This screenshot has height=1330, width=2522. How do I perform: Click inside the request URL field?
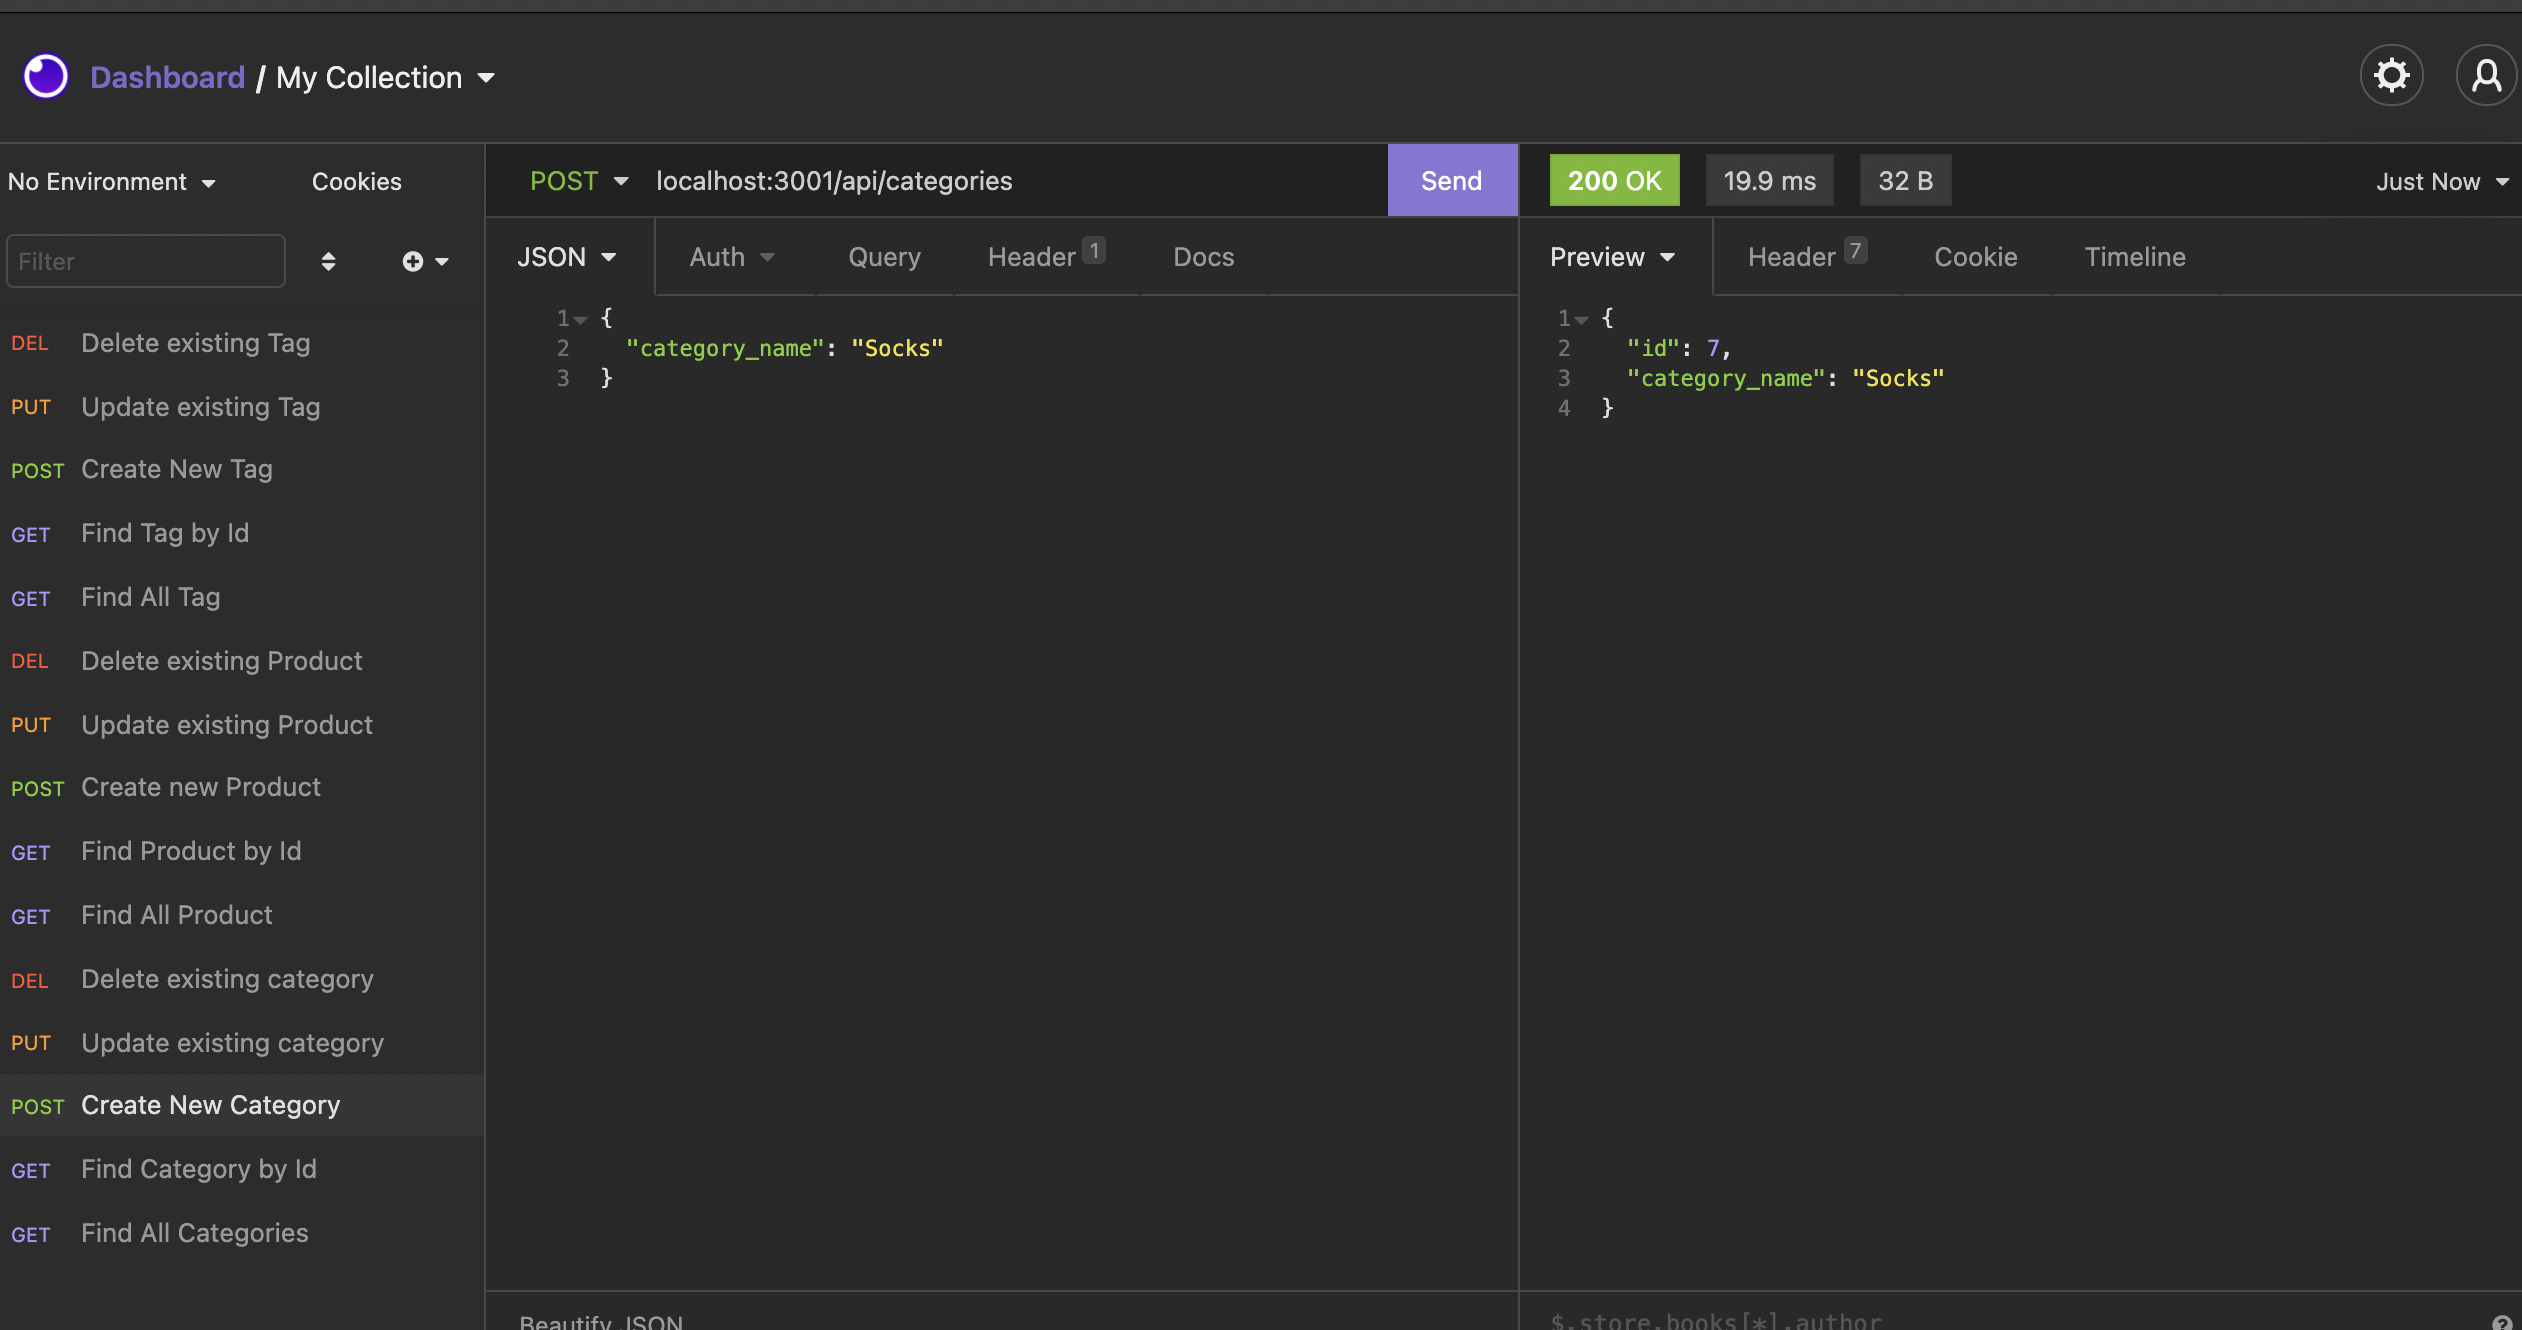(x=1000, y=181)
